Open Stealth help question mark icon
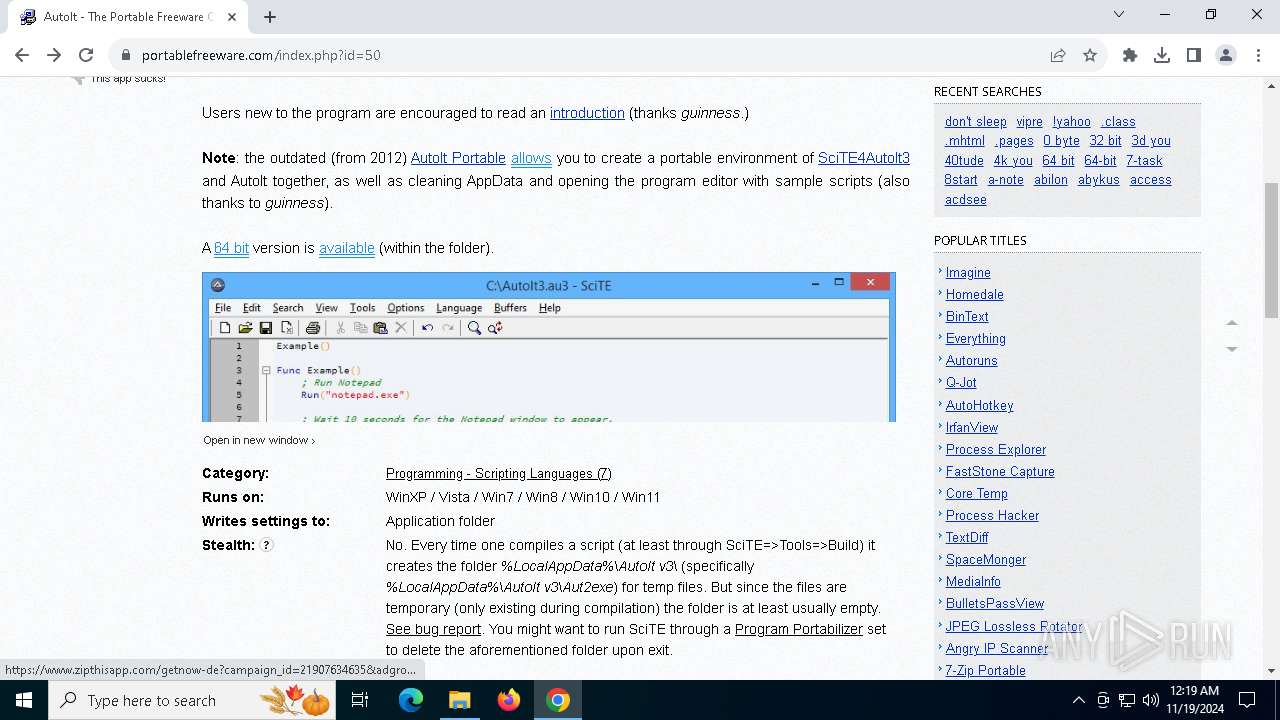 tap(266, 545)
